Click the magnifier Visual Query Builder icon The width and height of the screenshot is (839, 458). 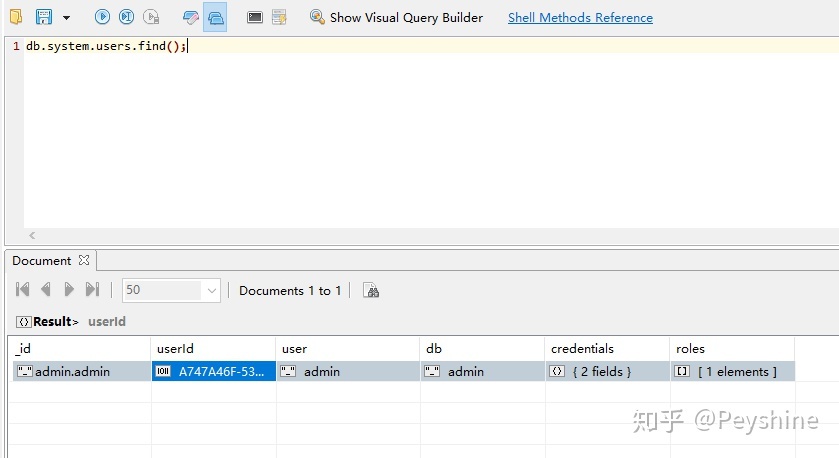(x=317, y=17)
